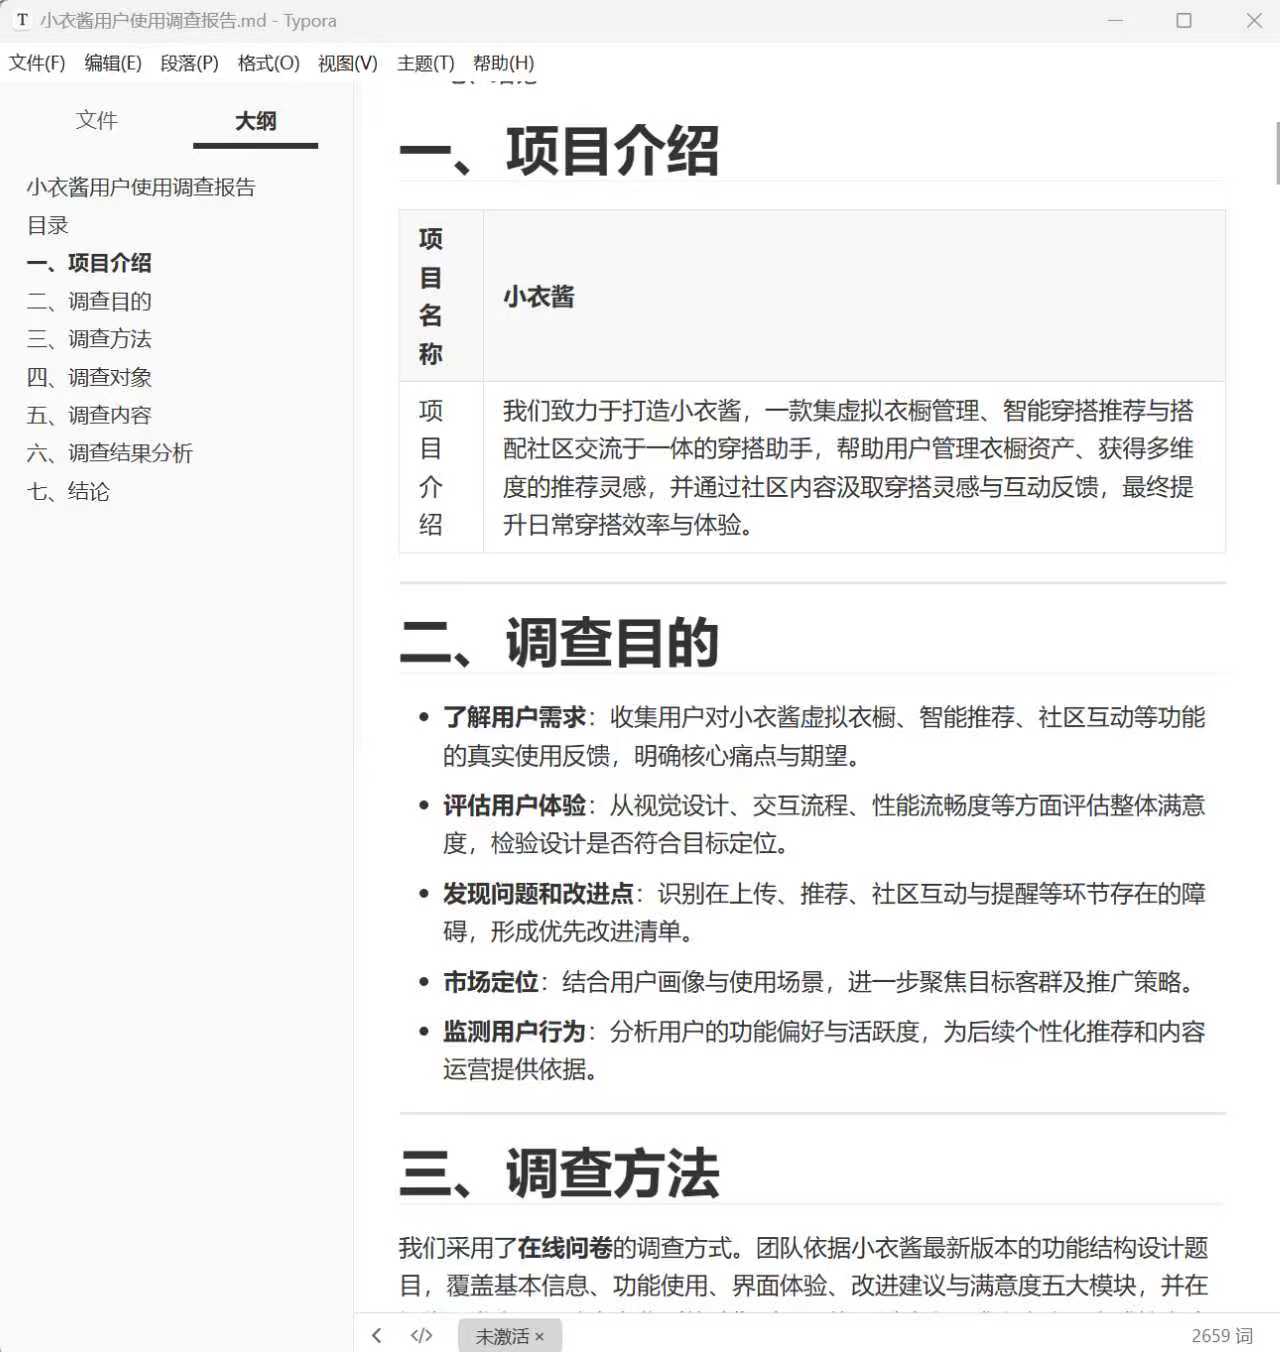Open the 视图(V) menu

348,63
